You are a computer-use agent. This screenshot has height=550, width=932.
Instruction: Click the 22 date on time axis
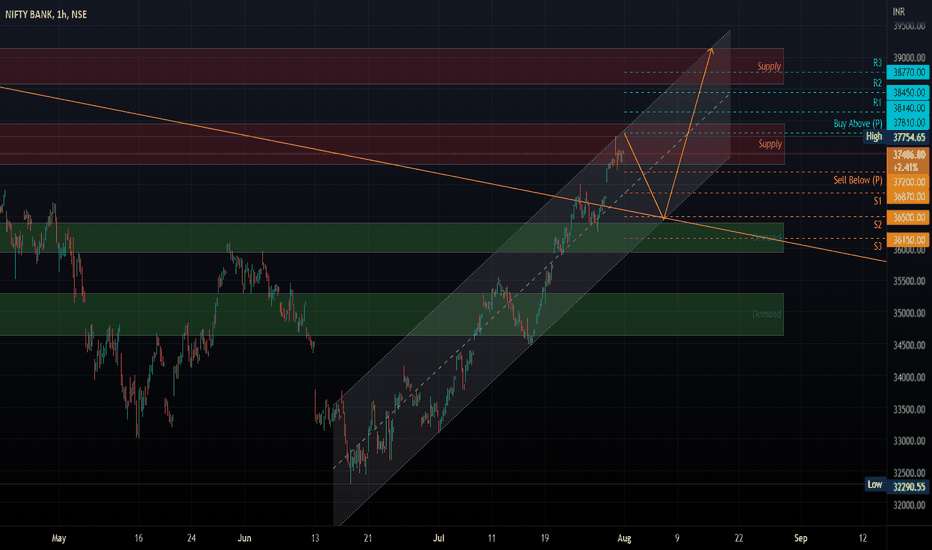pos(739,538)
